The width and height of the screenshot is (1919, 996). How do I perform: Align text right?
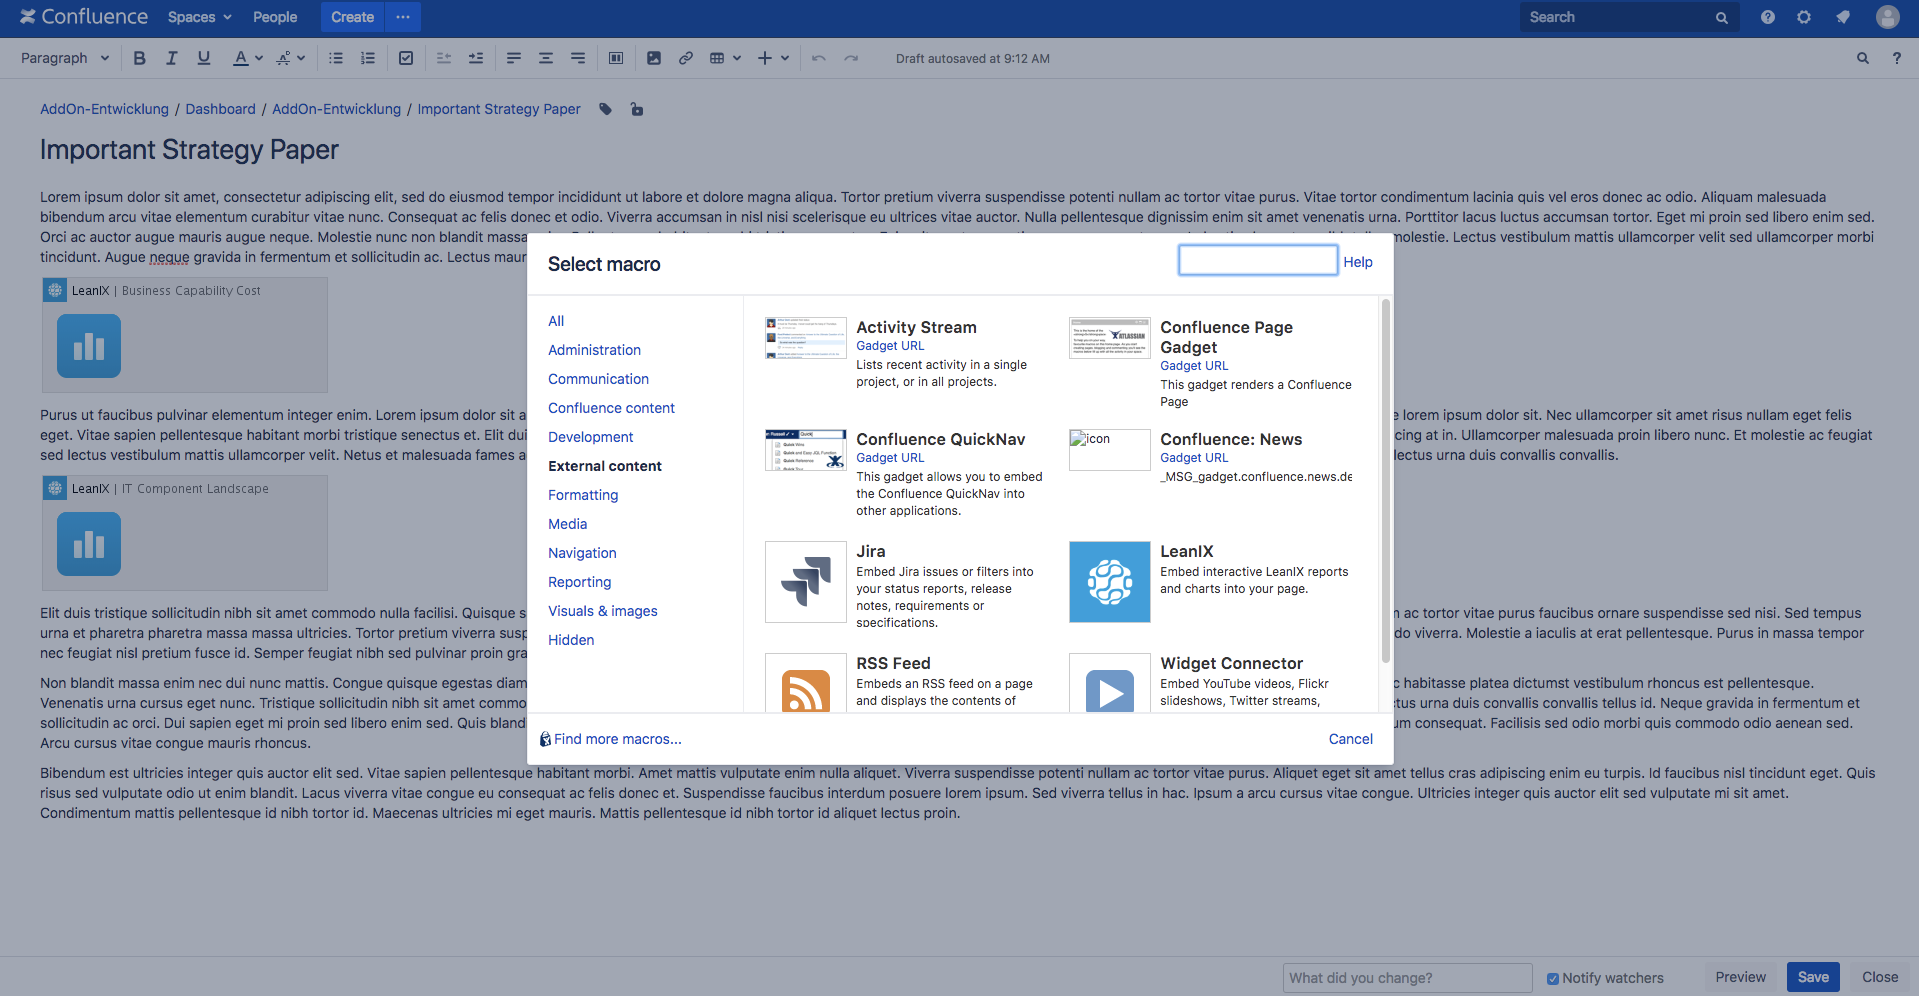pyautogui.click(x=578, y=58)
